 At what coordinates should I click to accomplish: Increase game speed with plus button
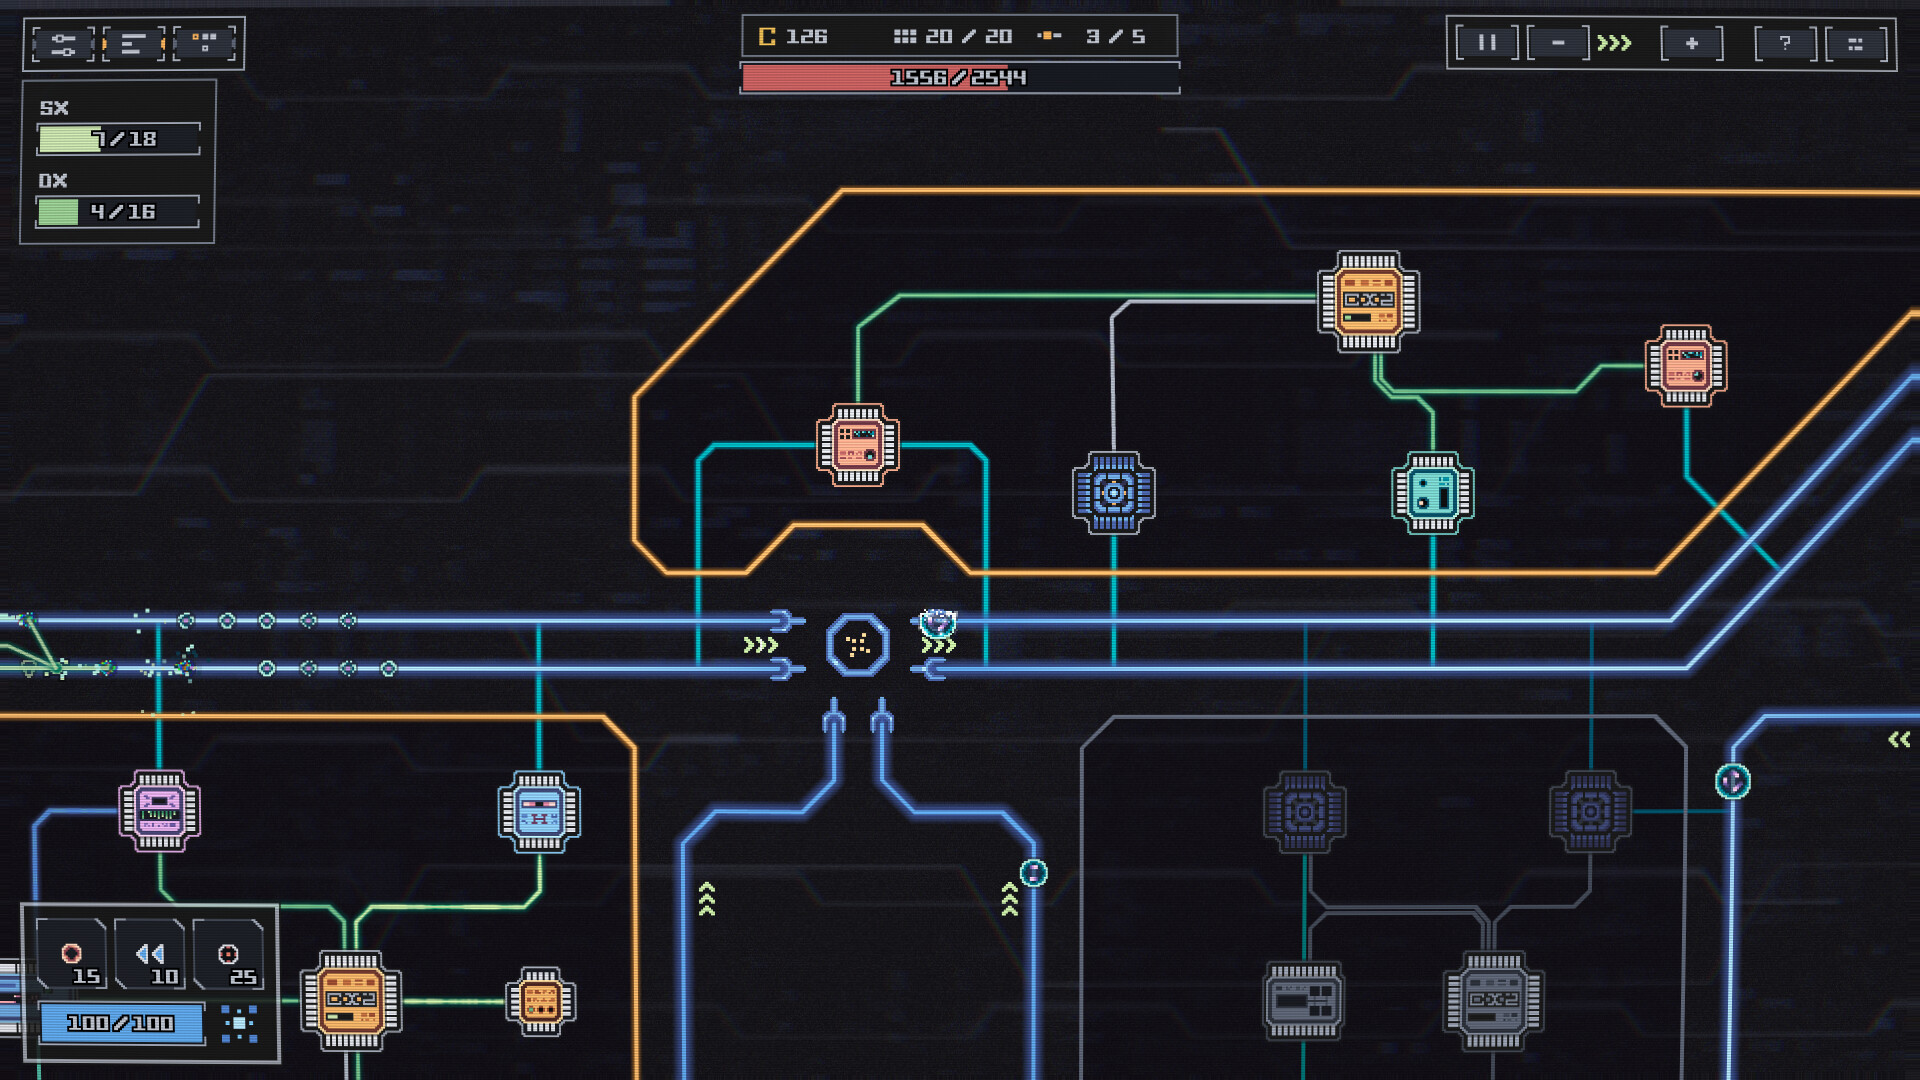coord(1691,43)
